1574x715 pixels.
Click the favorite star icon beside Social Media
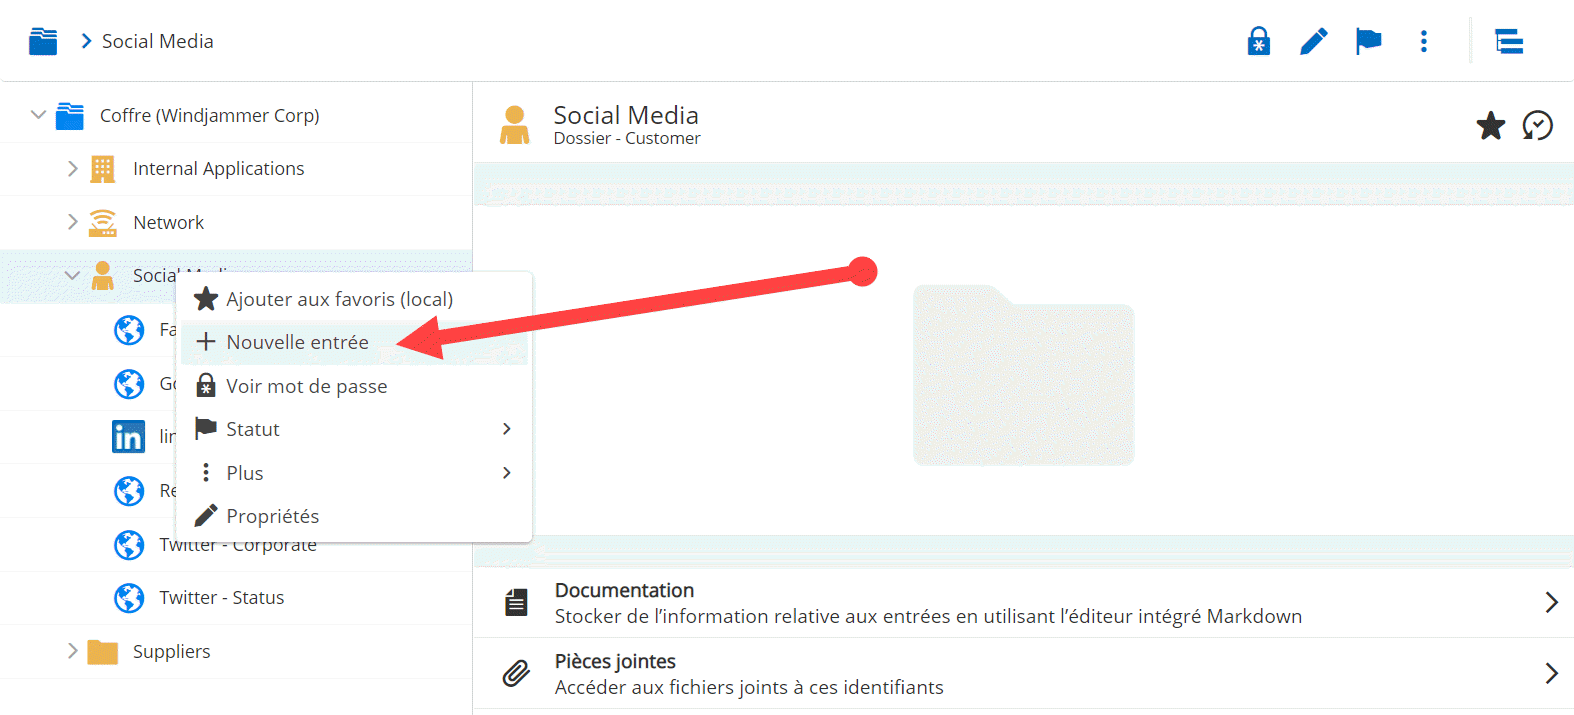[1490, 126]
